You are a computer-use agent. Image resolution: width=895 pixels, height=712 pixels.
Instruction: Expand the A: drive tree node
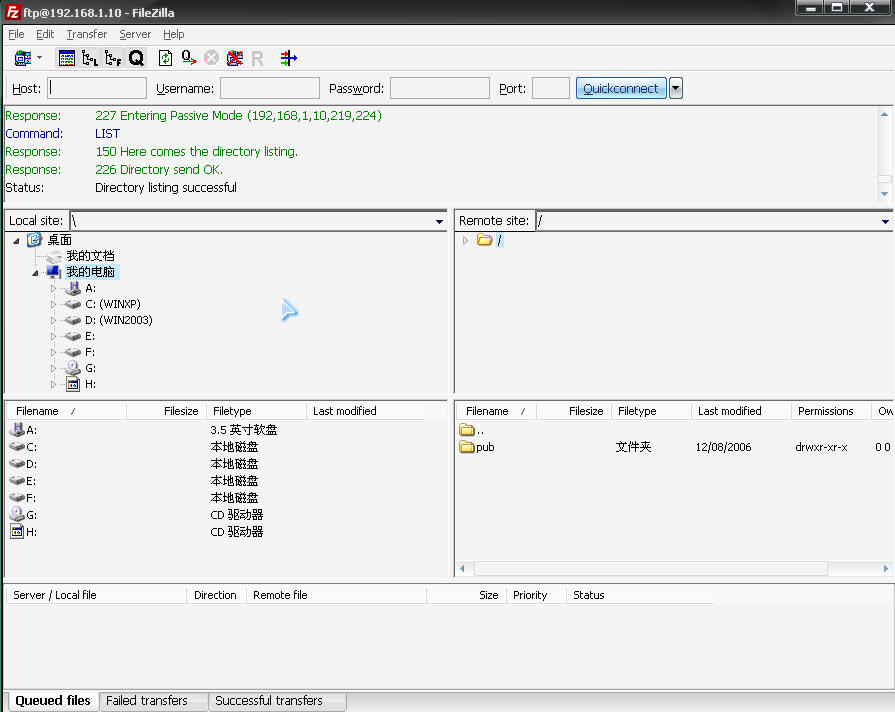click(53, 289)
